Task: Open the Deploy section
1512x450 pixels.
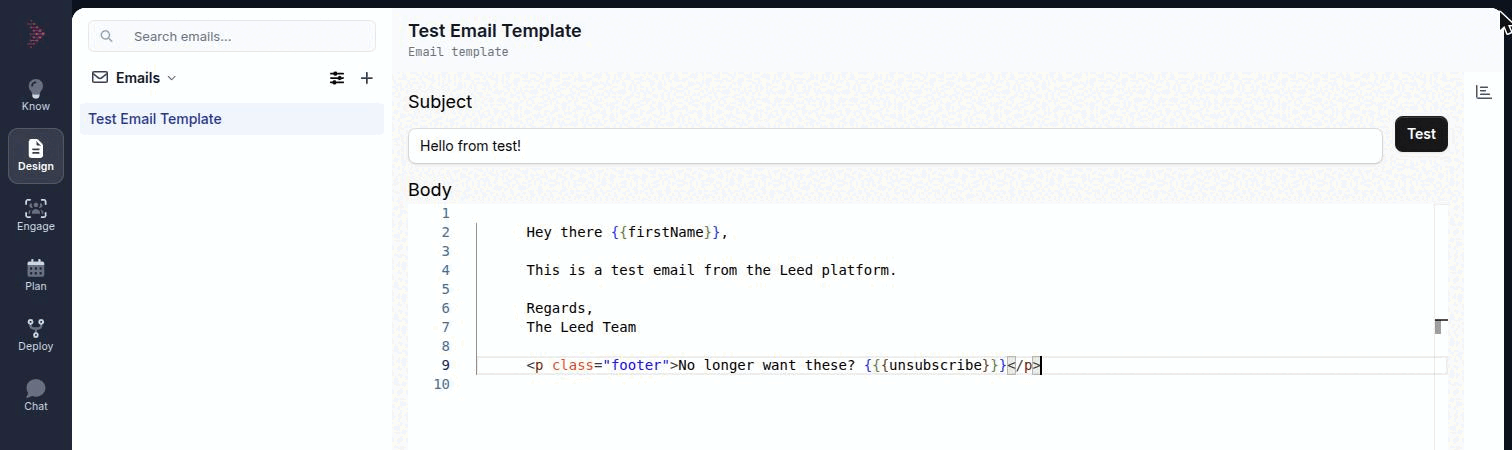Action: [36, 335]
